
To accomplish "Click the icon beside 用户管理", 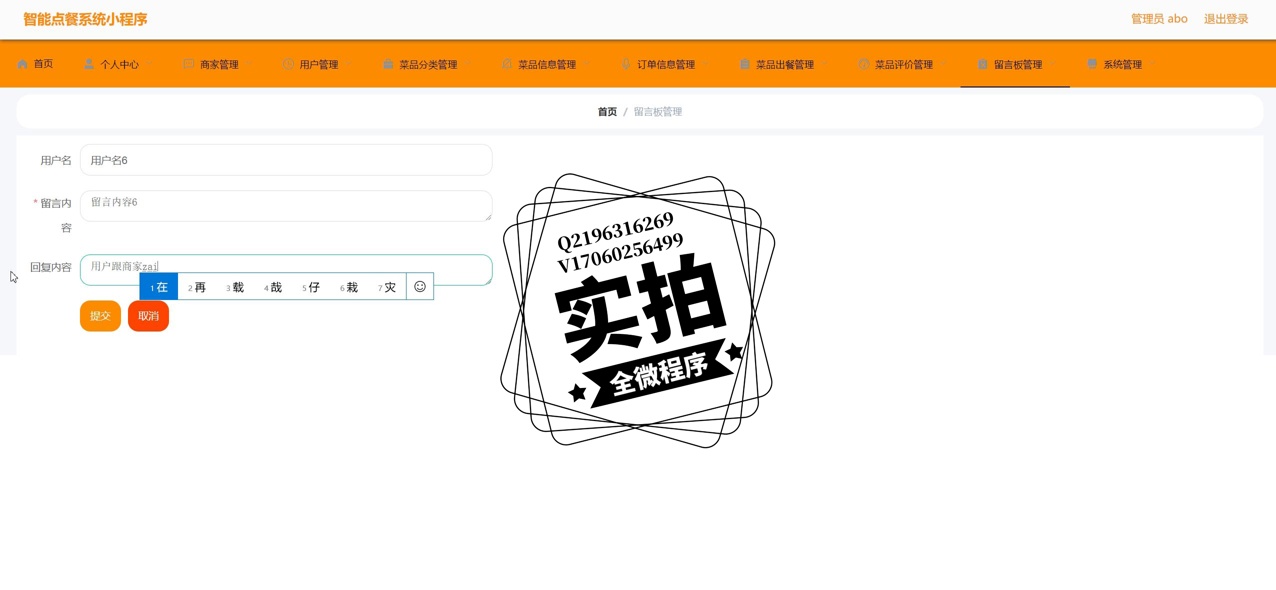I will [x=288, y=64].
